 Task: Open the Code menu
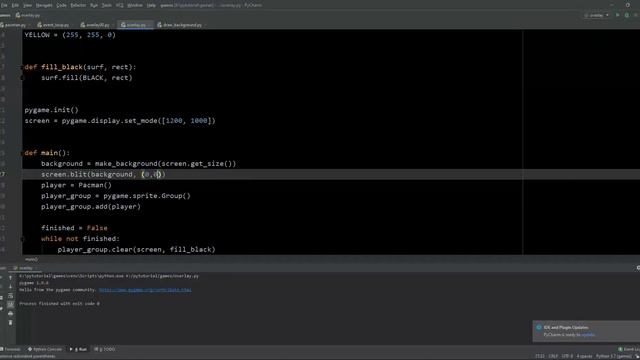coord(61,5)
